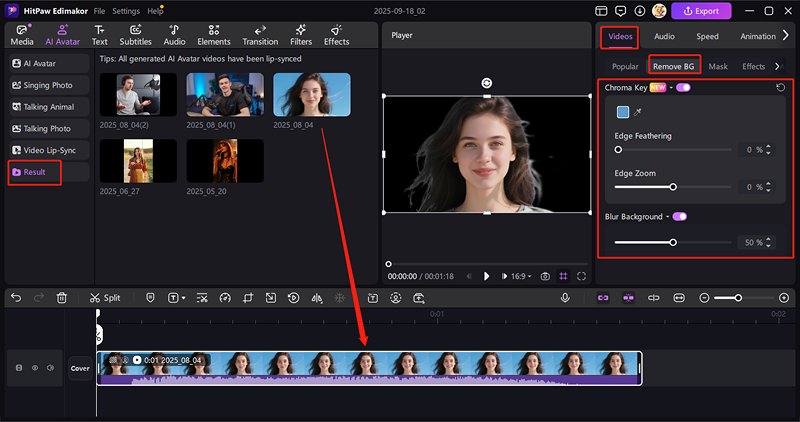800x422 pixels.
Task: Step to previous frame in player
Action: click(x=469, y=276)
